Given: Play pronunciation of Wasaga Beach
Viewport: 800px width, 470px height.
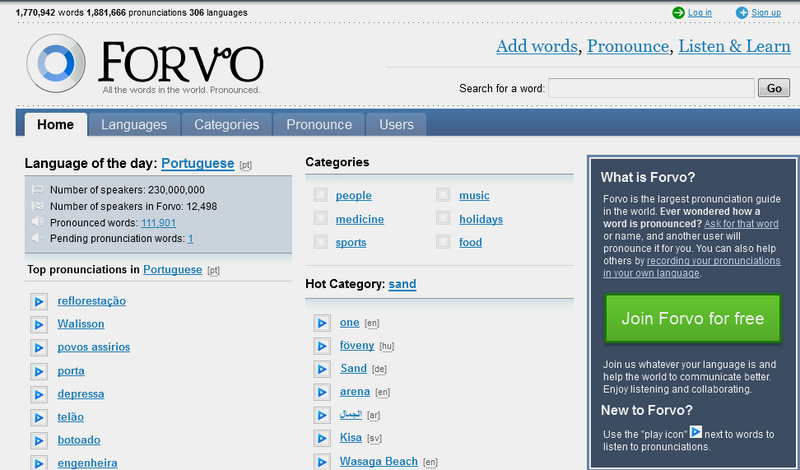Looking at the screenshot, I should coord(322,462).
